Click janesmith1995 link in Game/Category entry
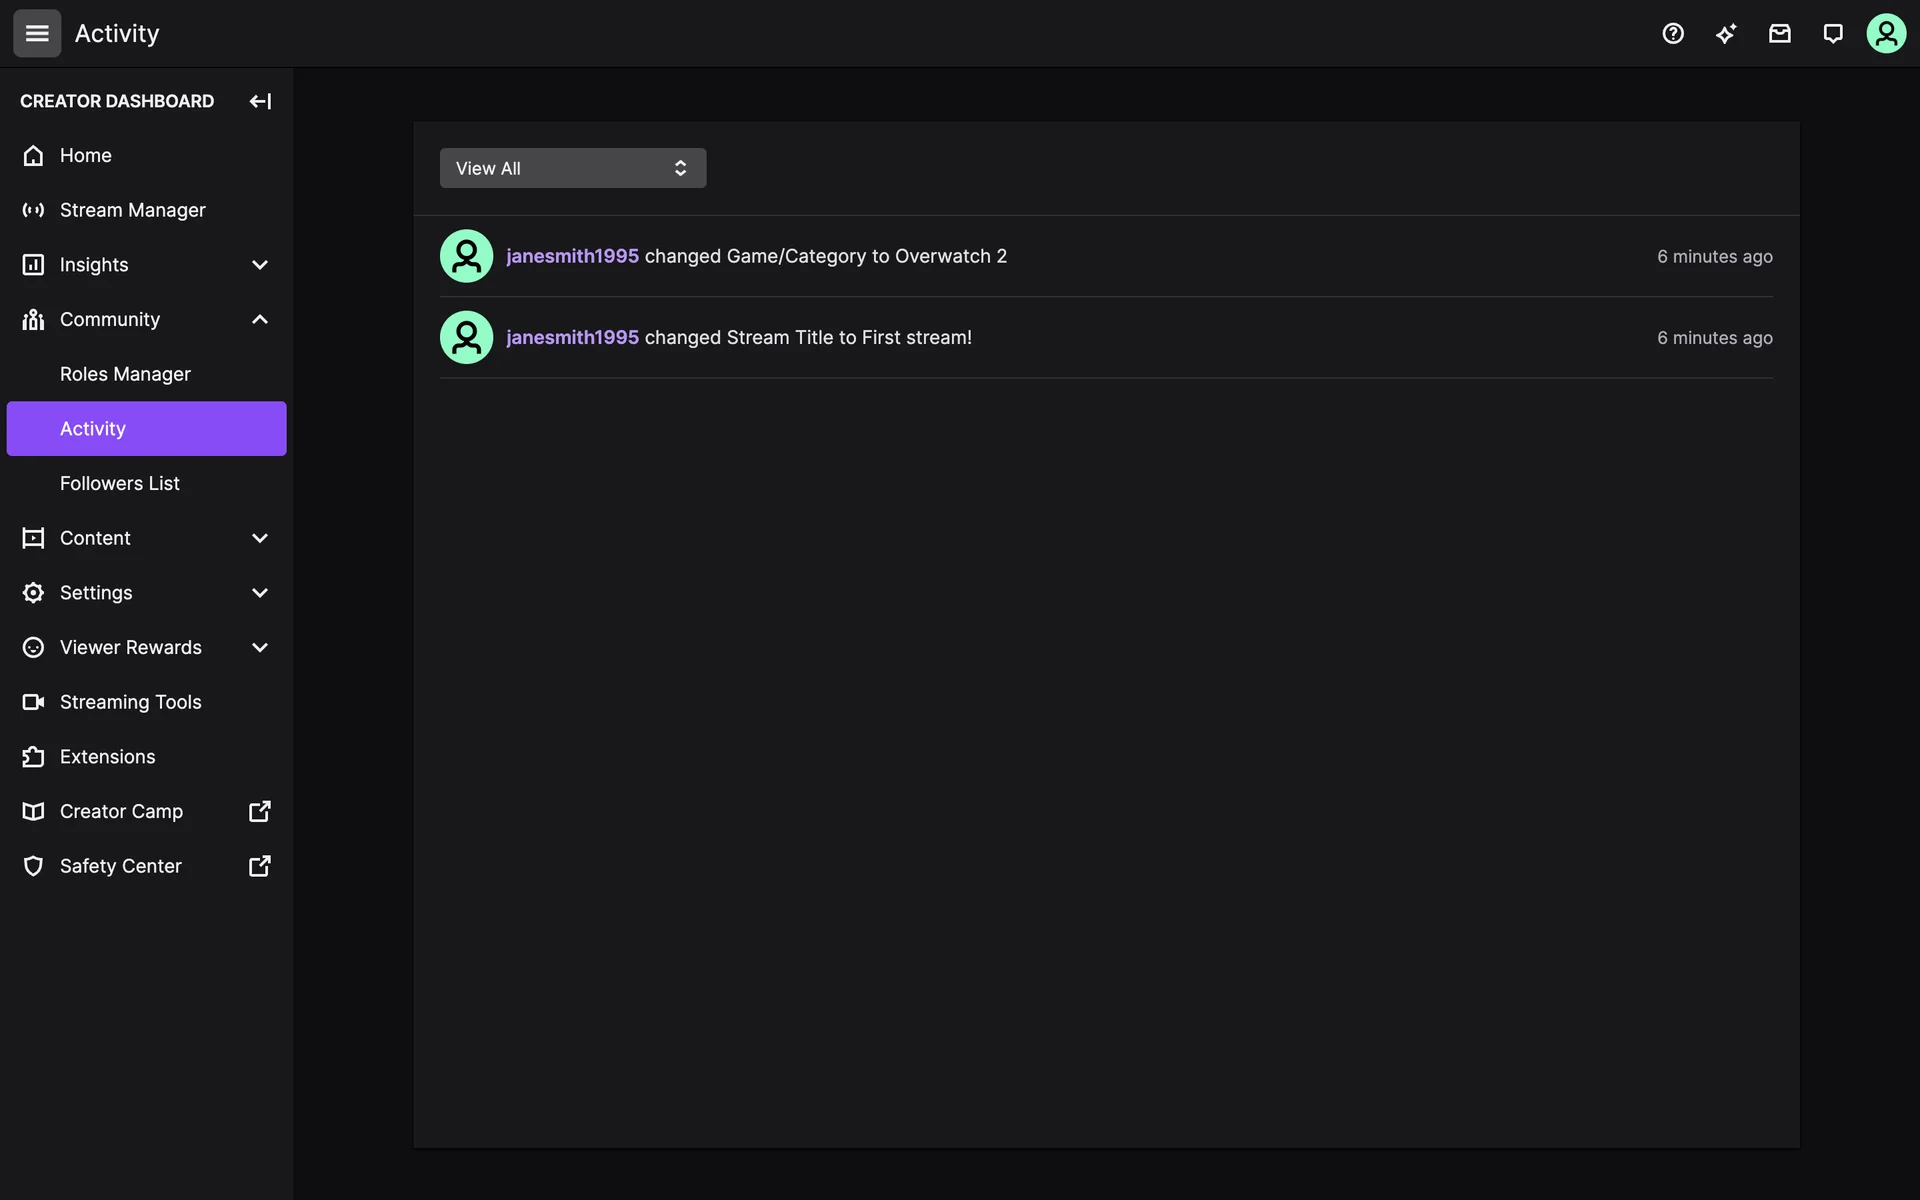 tap(572, 256)
